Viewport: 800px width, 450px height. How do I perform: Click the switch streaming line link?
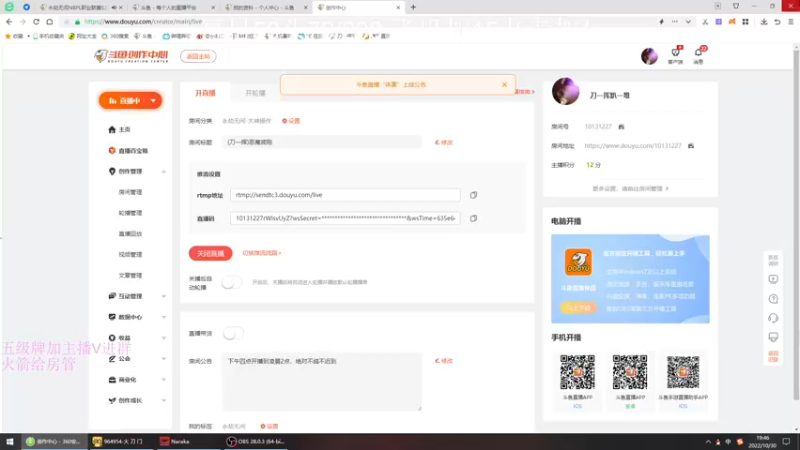click(x=262, y=253)
